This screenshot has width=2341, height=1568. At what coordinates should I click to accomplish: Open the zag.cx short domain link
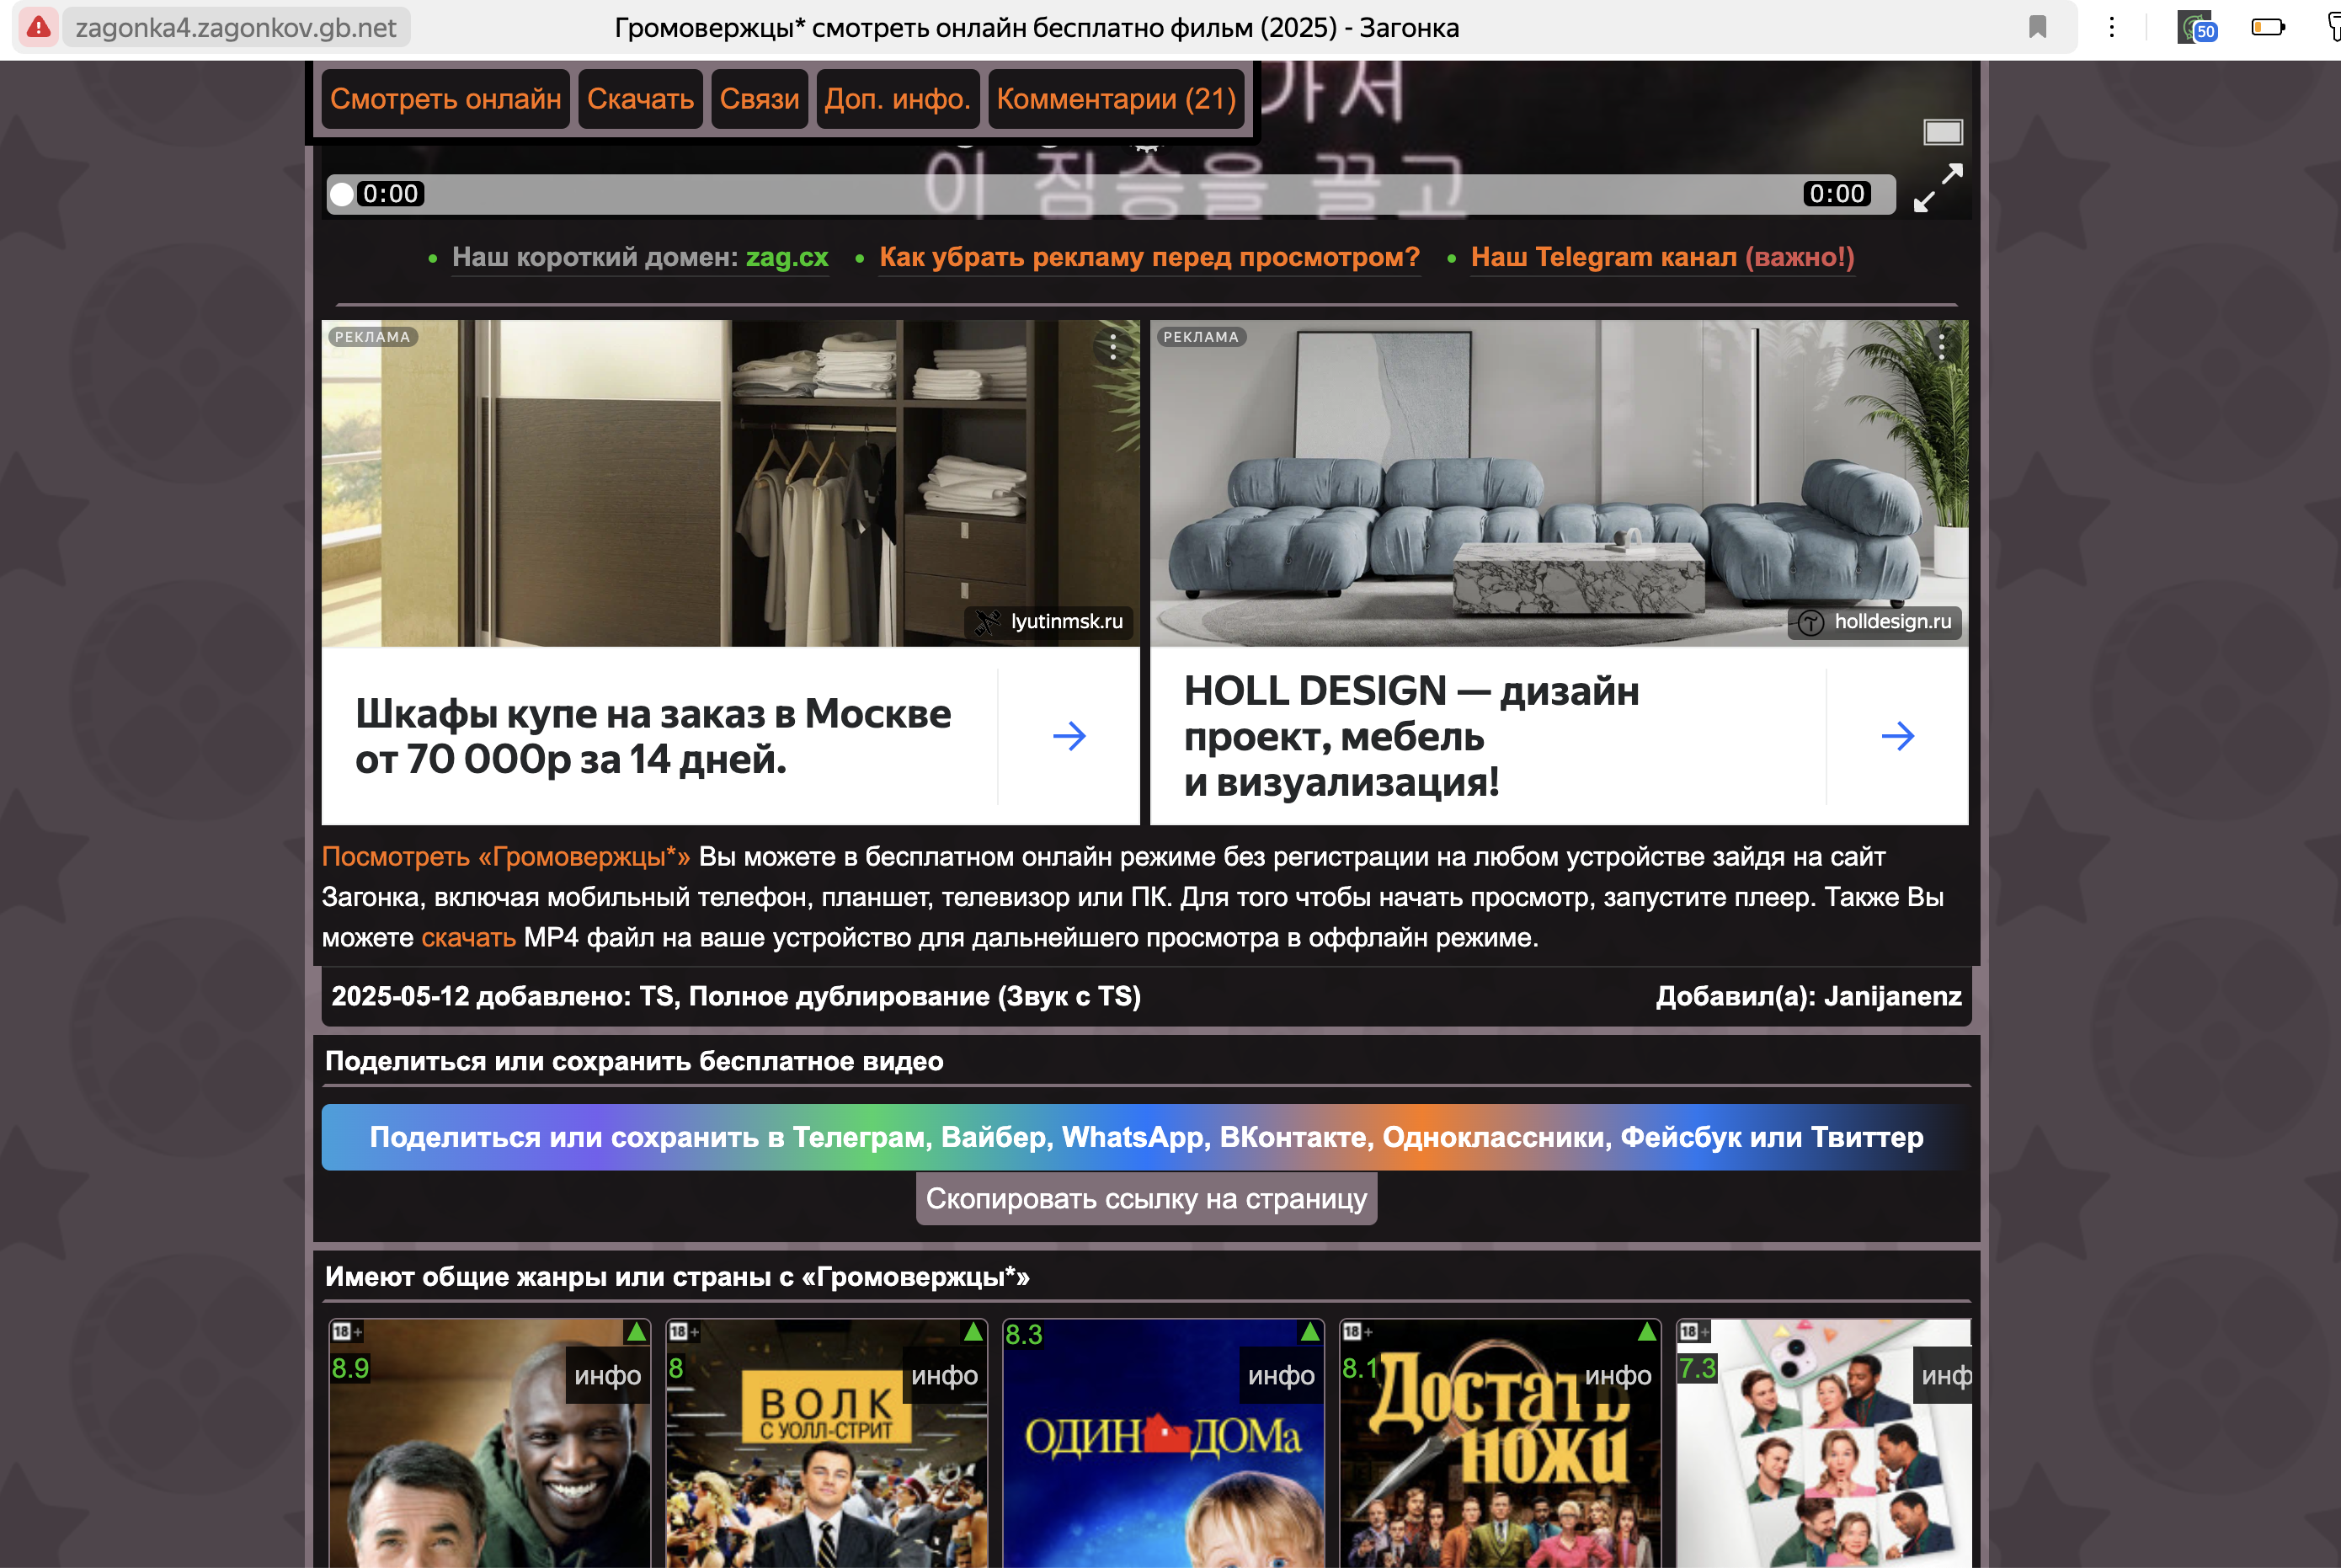click(787, 257)
